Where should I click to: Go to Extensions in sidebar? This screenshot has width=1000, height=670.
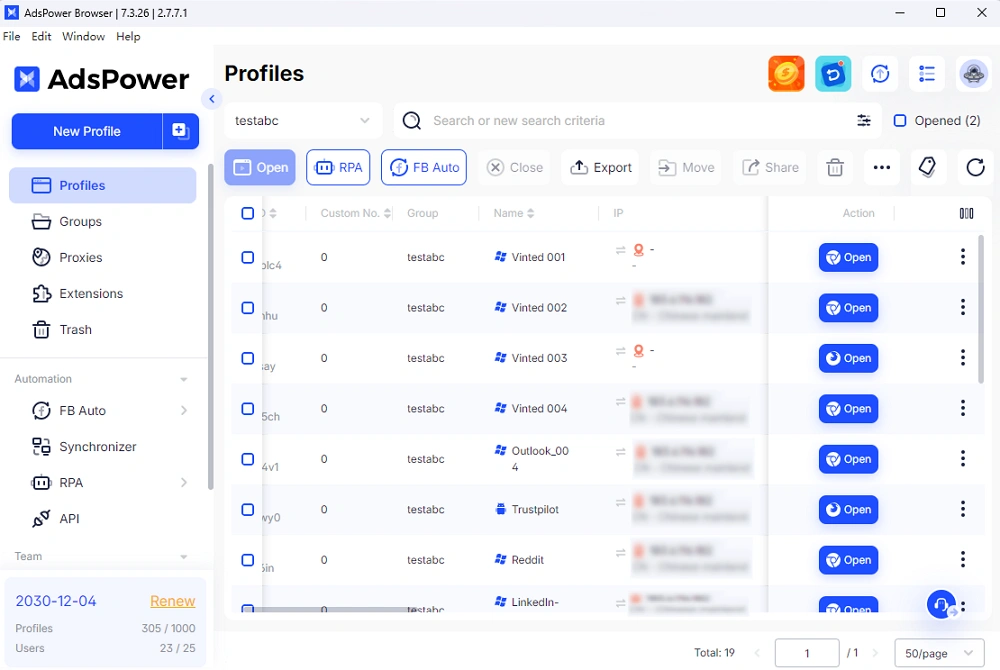[103, 294]
